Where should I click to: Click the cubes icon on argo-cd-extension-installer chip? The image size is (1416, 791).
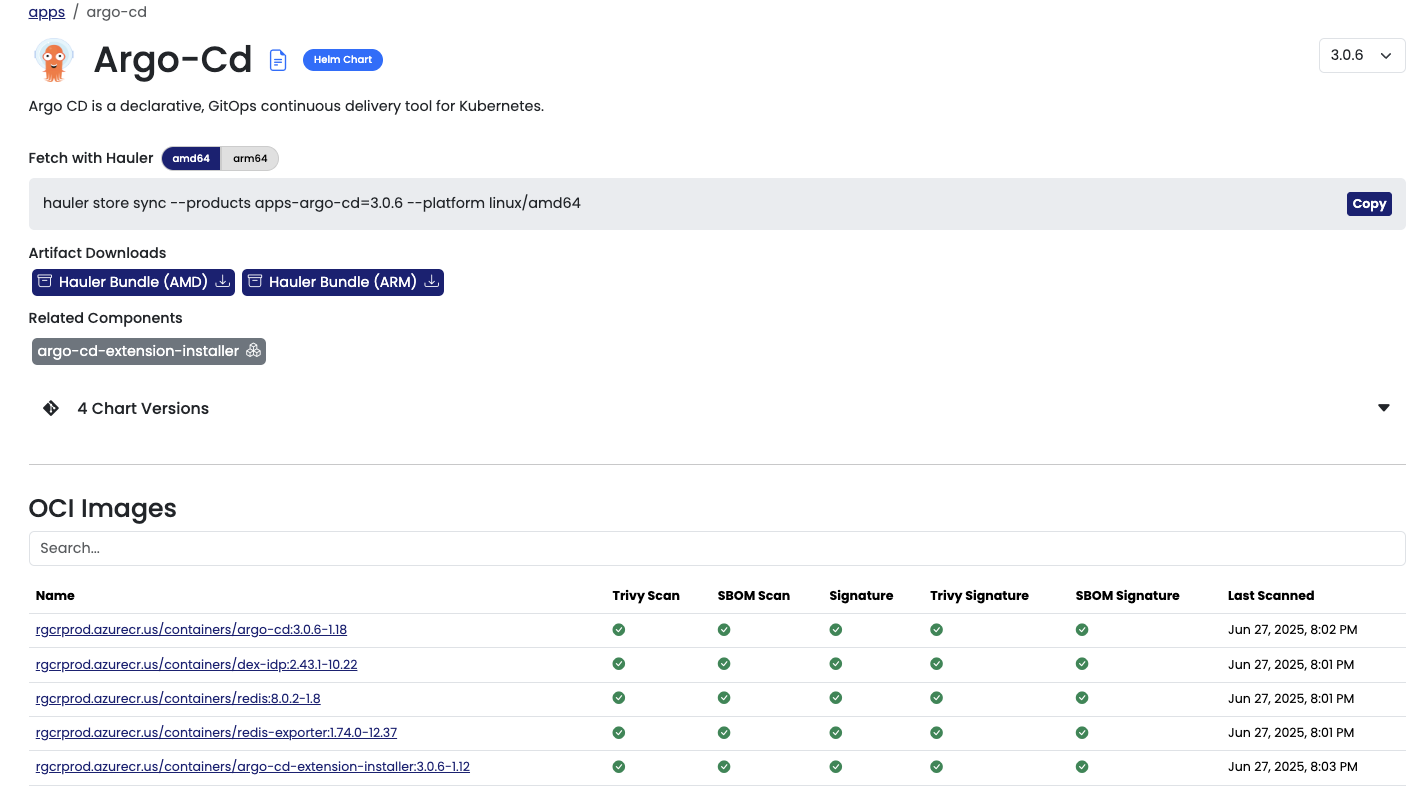point(253,351)
